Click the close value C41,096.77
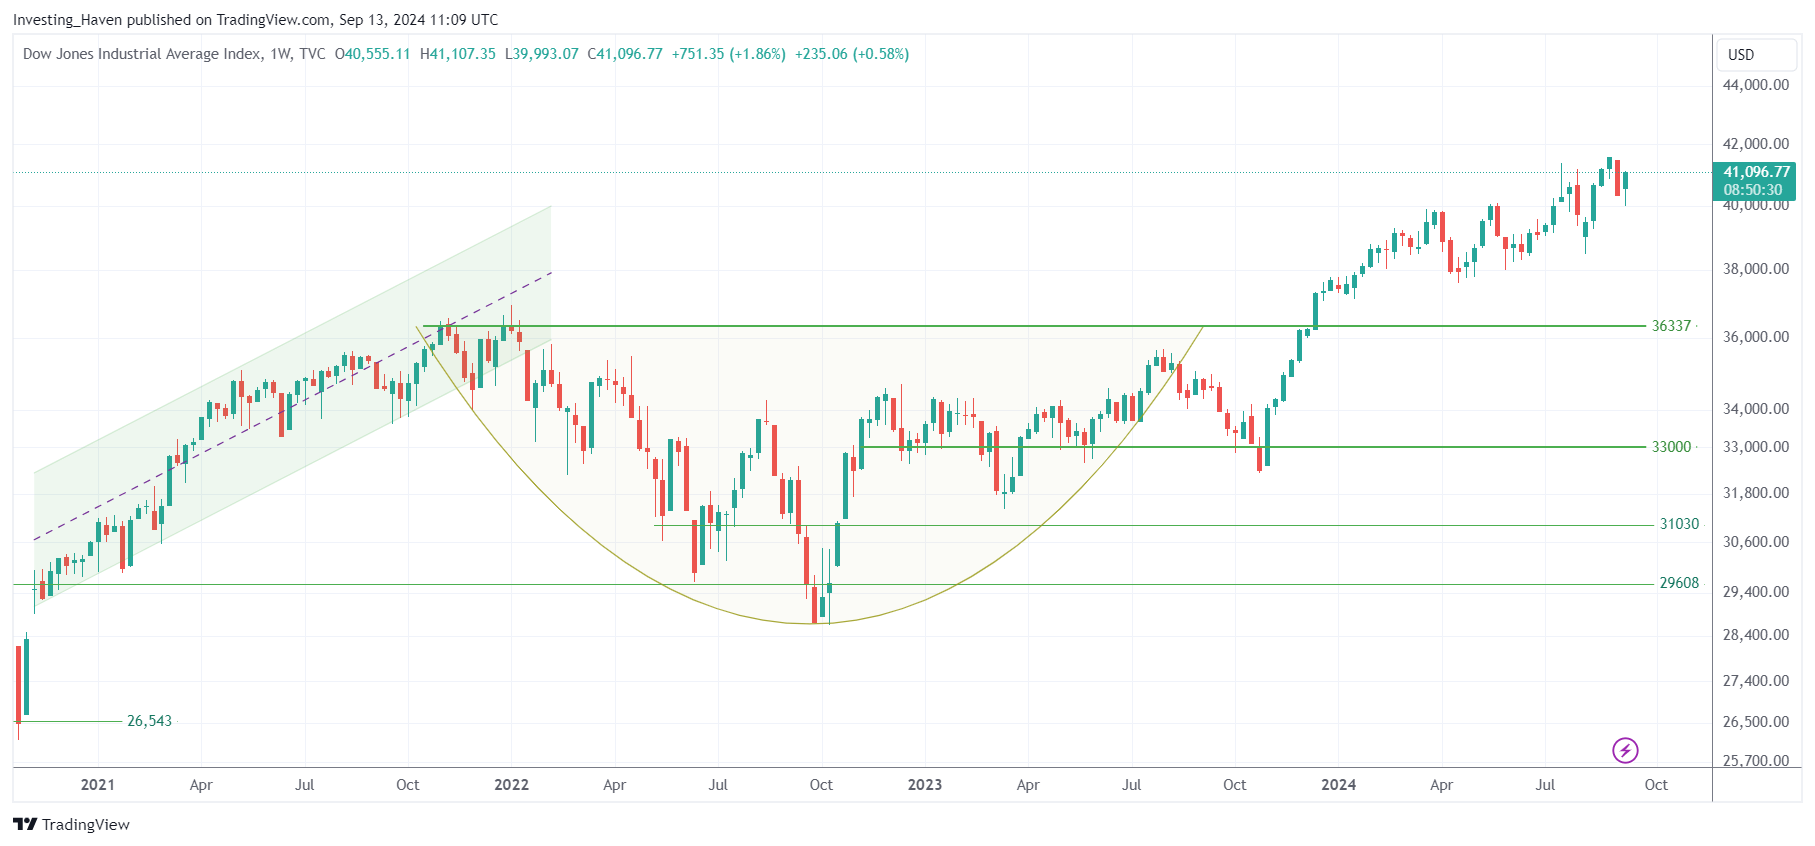The image size is (1815, 846). [625, 54]
